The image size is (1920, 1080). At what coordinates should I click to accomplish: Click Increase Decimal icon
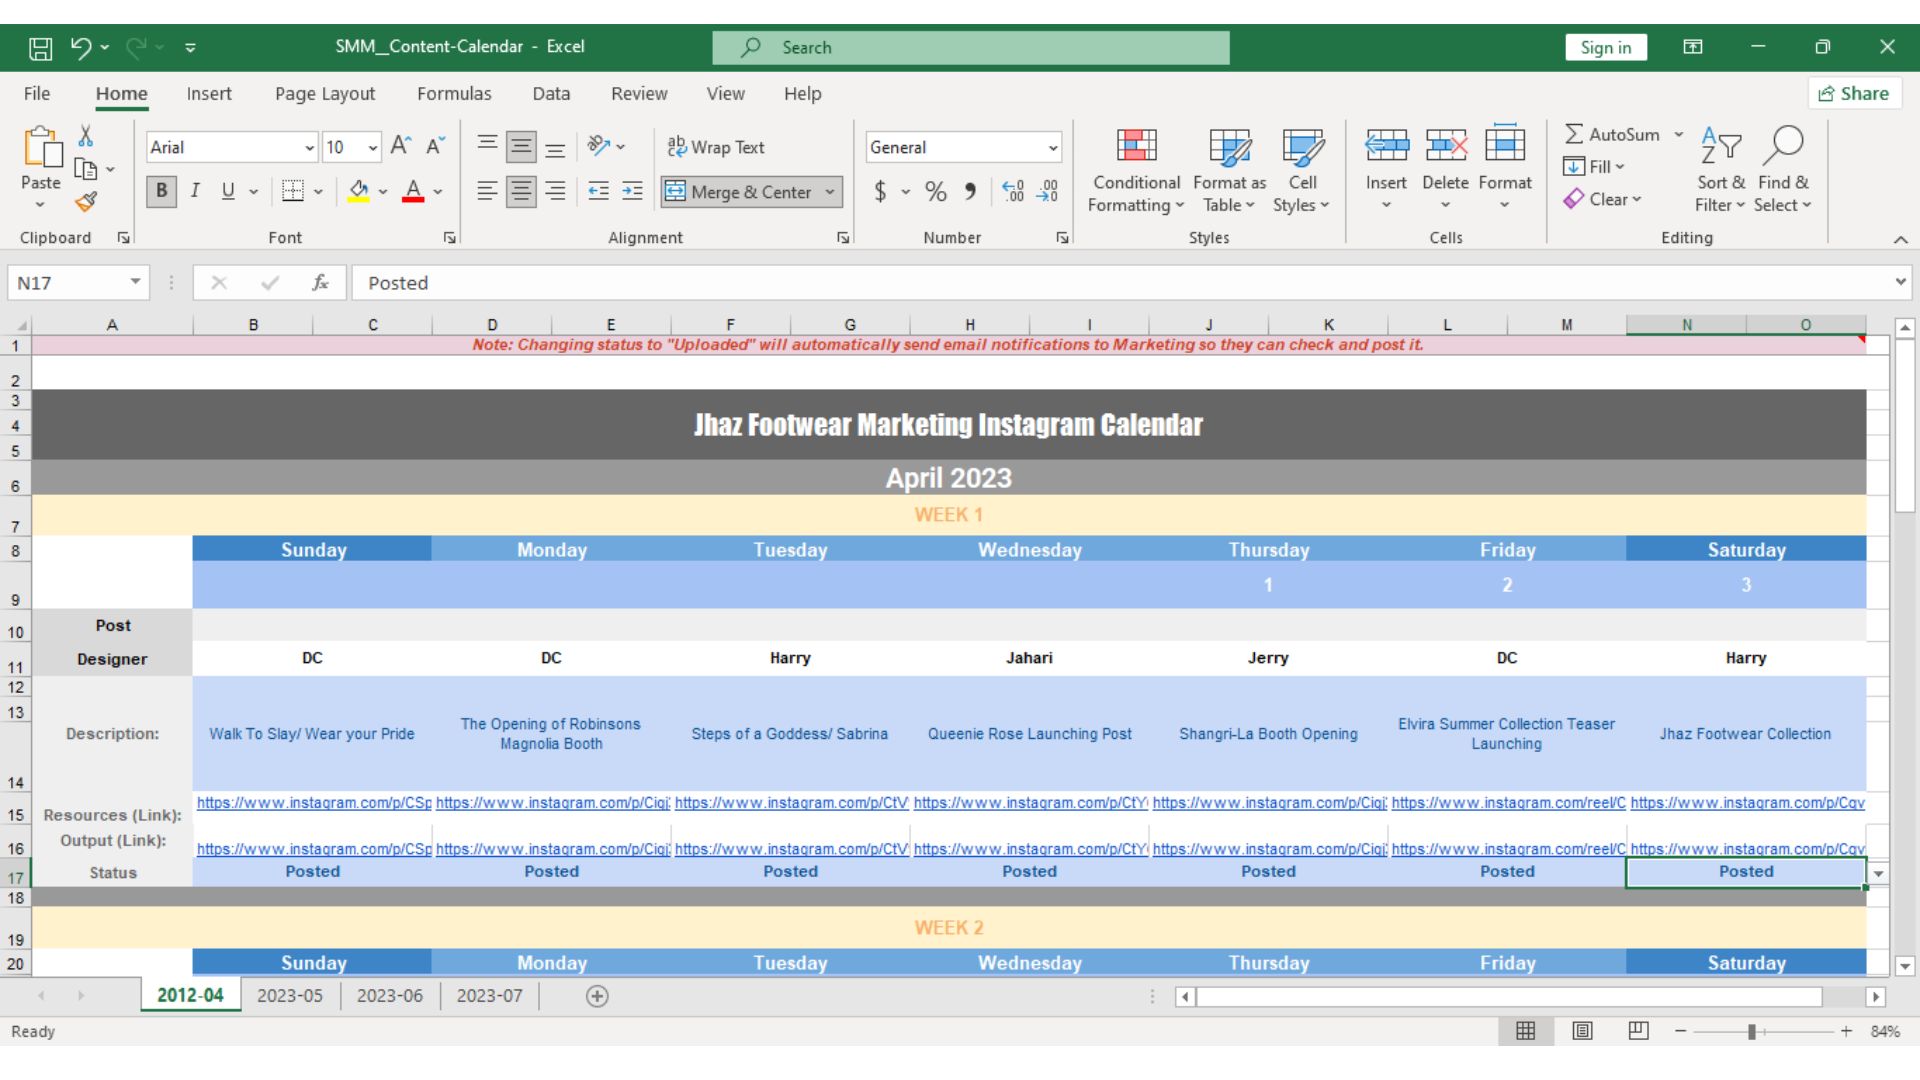[x=1013, y=191]
